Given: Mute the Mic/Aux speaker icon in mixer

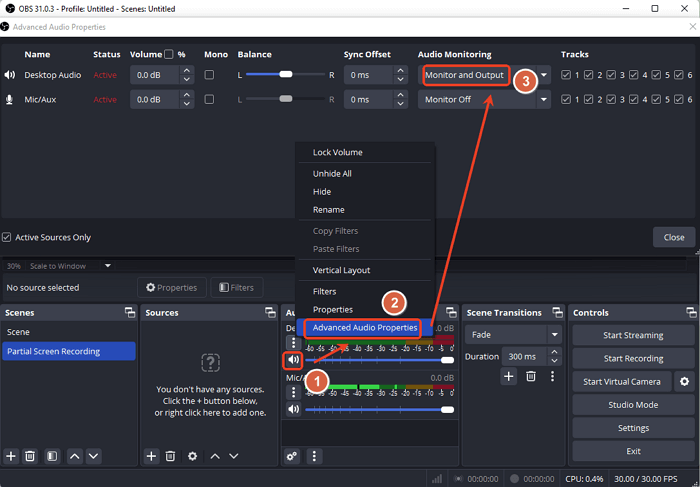Looking at the screenshot, I should tap(293, 409).
